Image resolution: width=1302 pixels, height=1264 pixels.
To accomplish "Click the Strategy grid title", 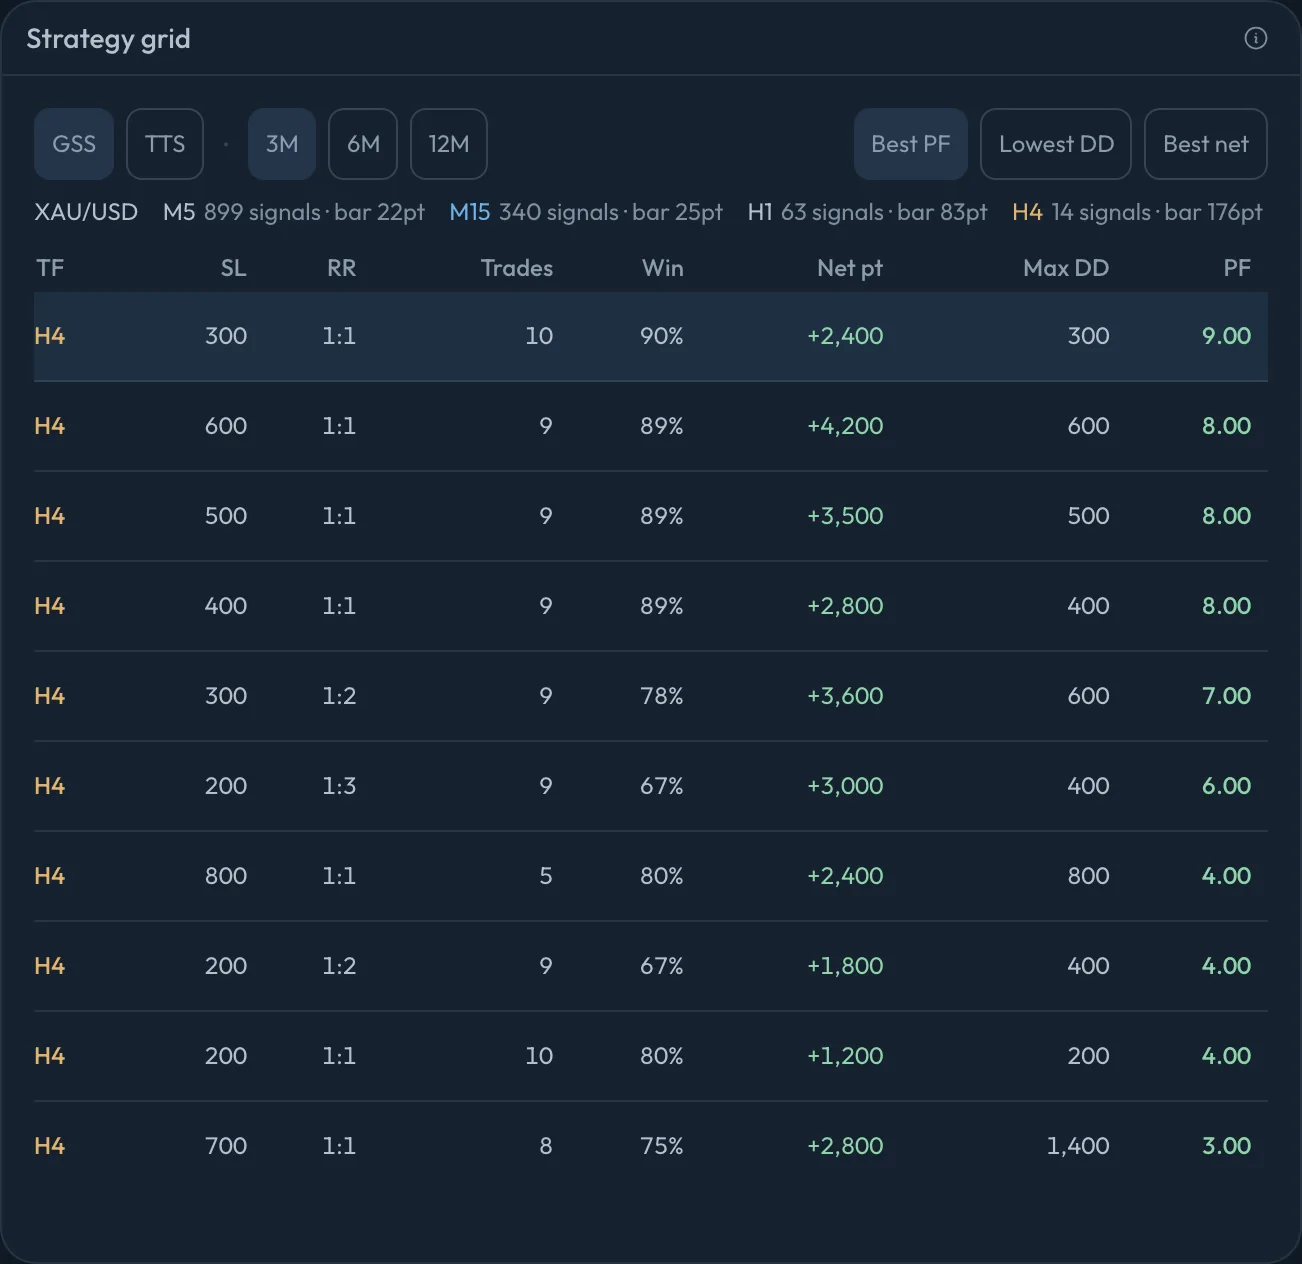I will point(108,39).
